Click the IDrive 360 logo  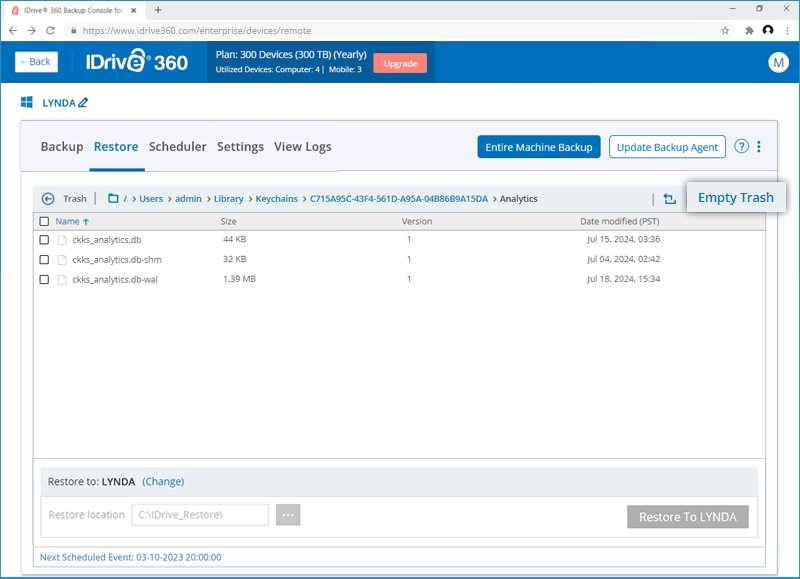click(x=136, y=62)
